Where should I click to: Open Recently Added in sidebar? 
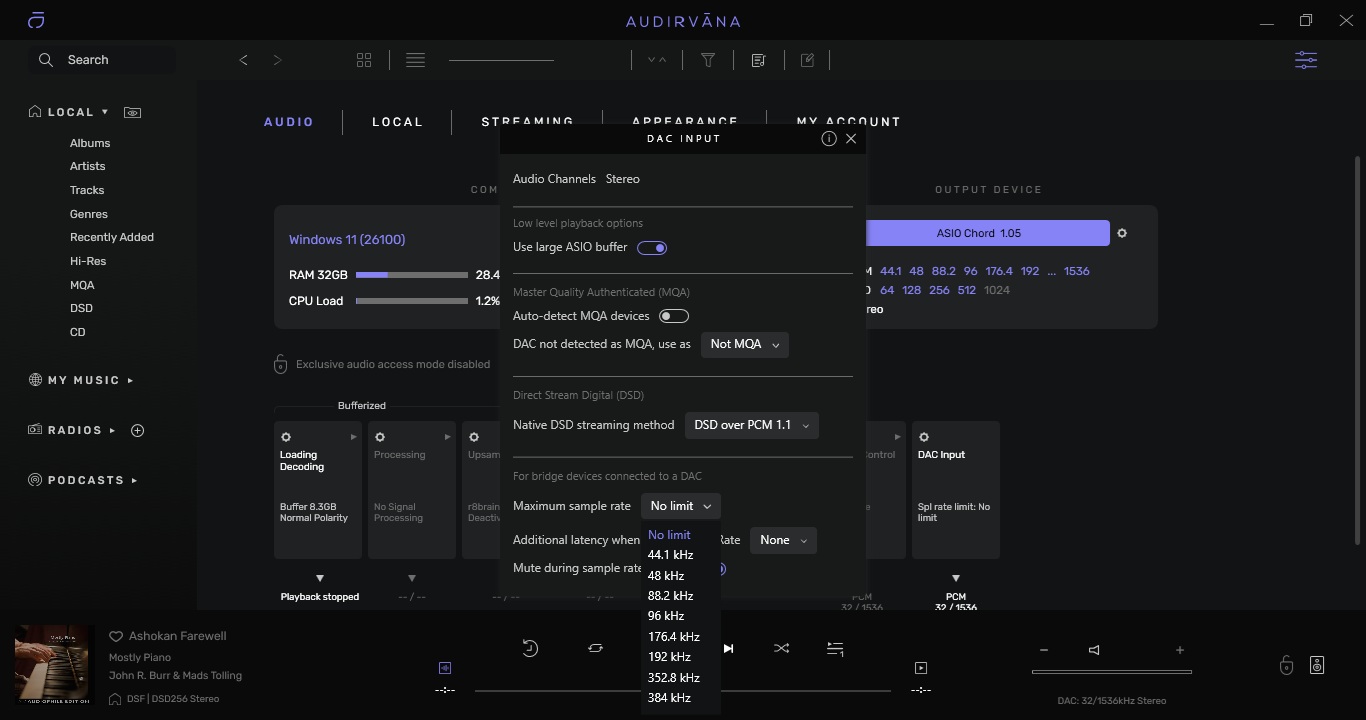pos(112,237)
